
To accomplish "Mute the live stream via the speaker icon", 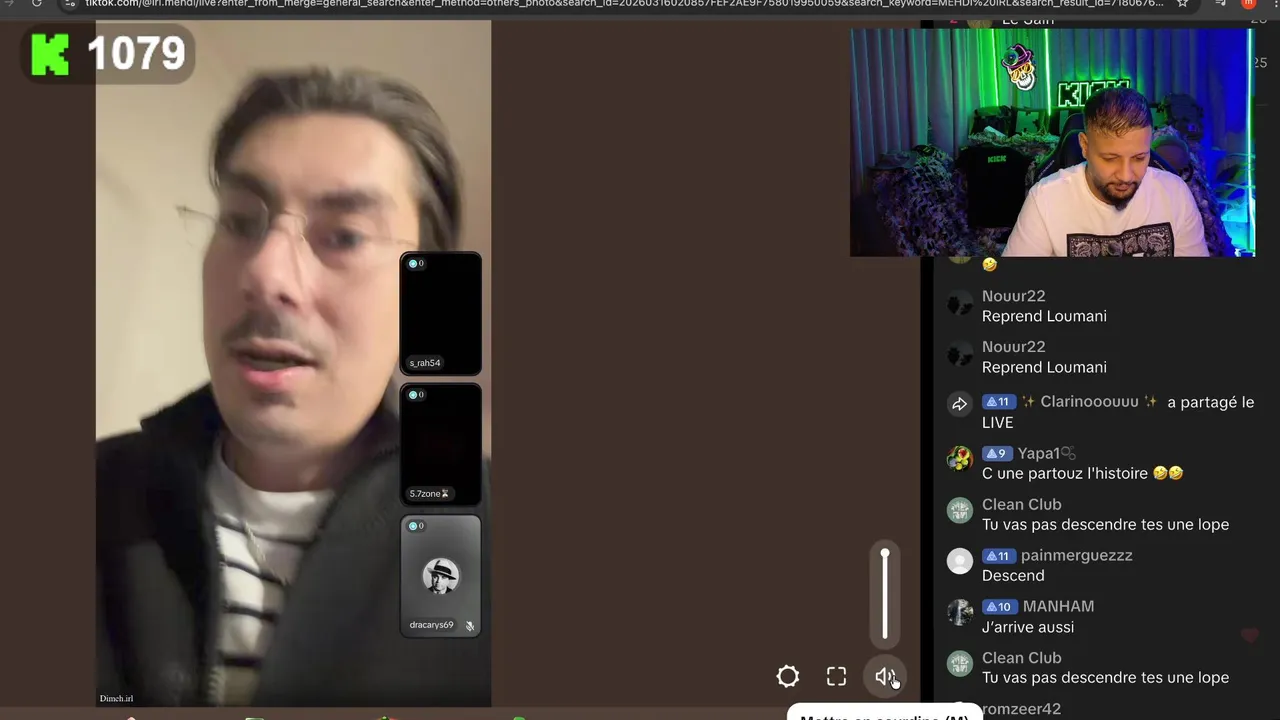I will coord(885,677).
